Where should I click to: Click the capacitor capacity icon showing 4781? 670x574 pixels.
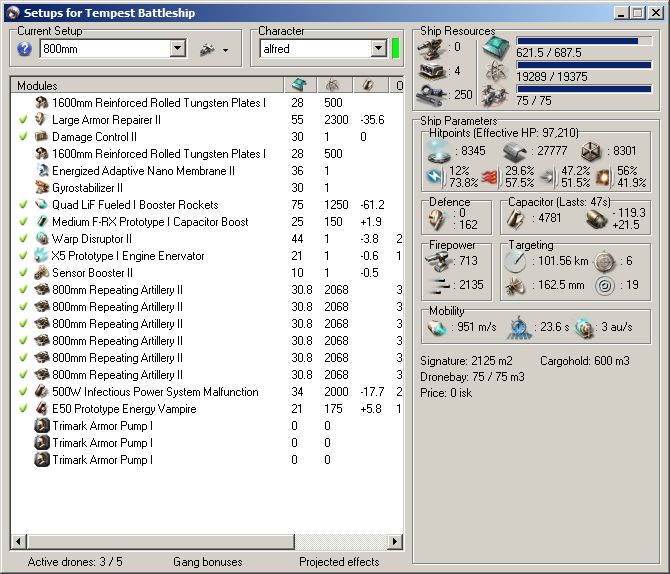[516, 219]
